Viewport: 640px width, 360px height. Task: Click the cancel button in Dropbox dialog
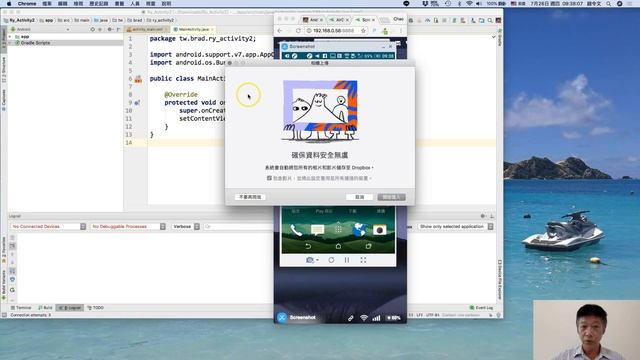pos(359,197)
